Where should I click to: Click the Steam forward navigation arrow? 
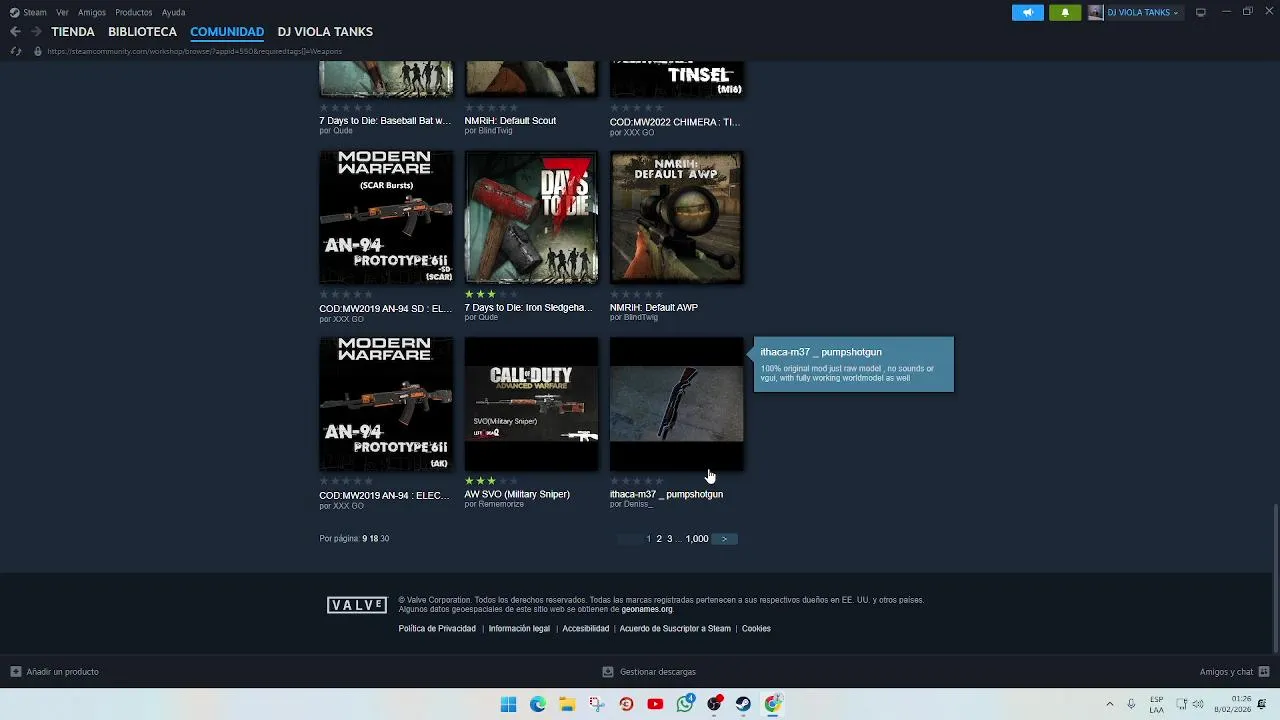36,32
